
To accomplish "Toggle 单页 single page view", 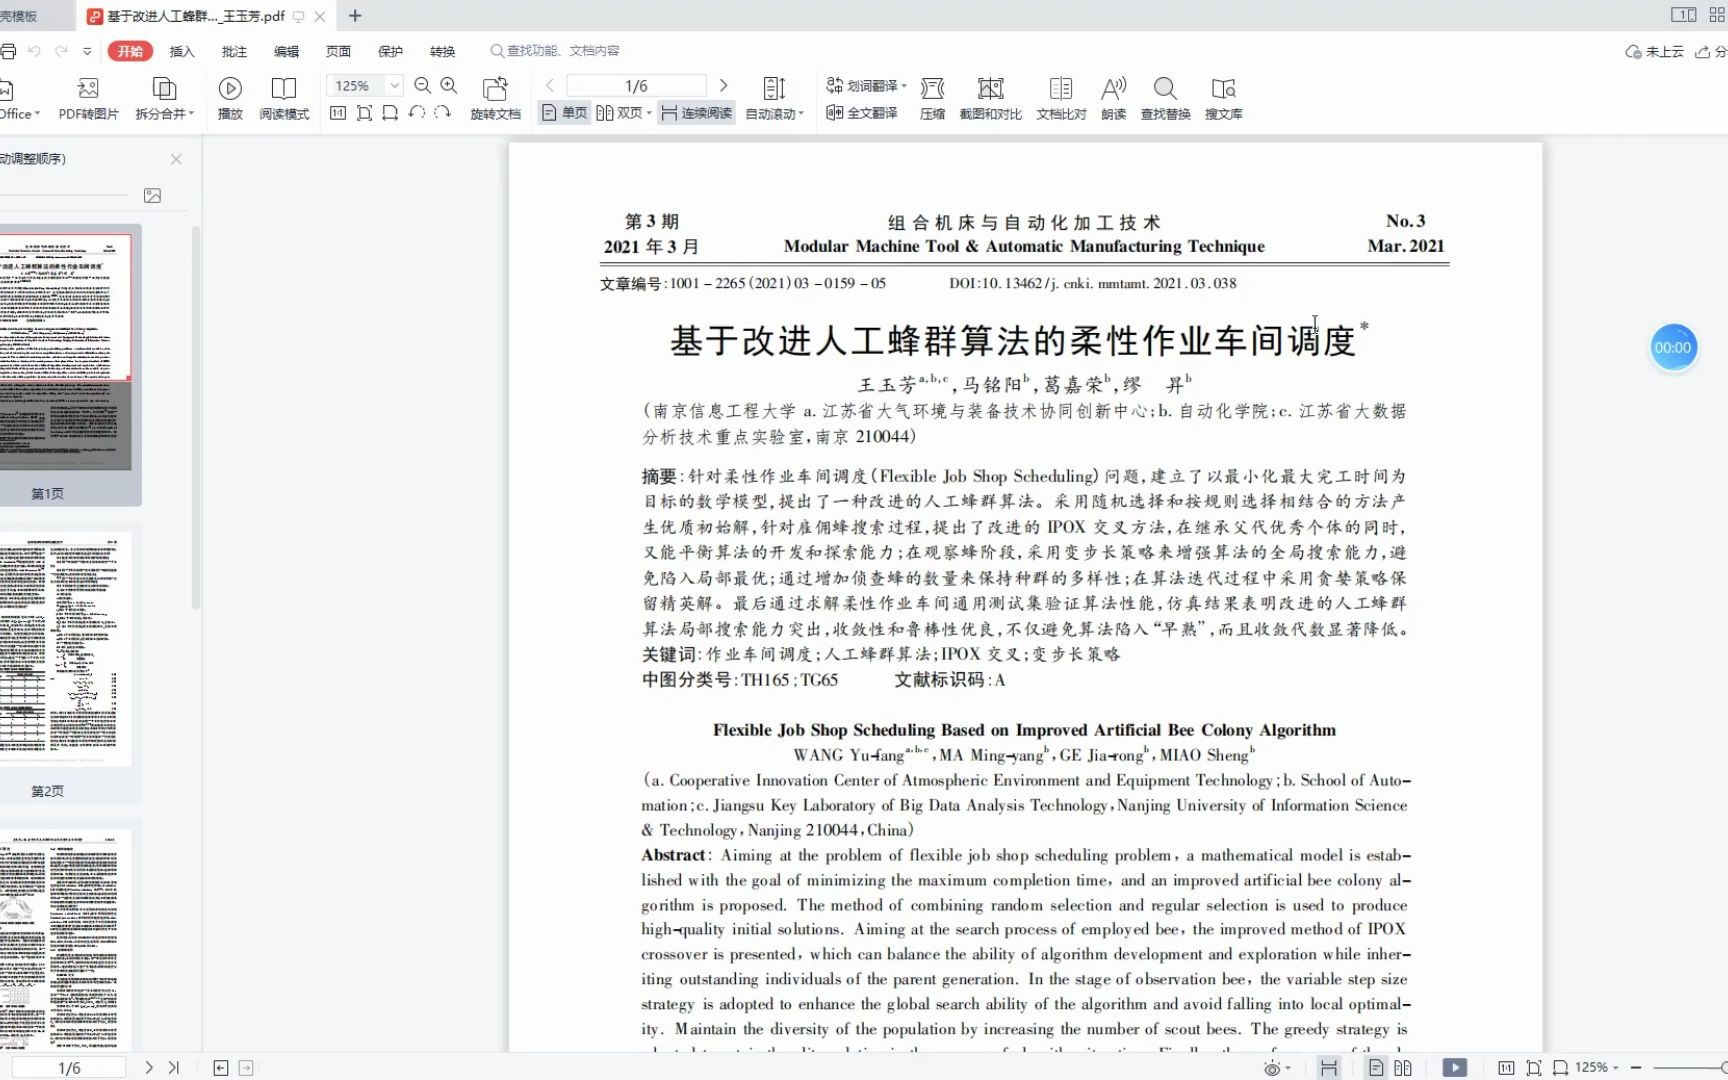I will 564,113.
